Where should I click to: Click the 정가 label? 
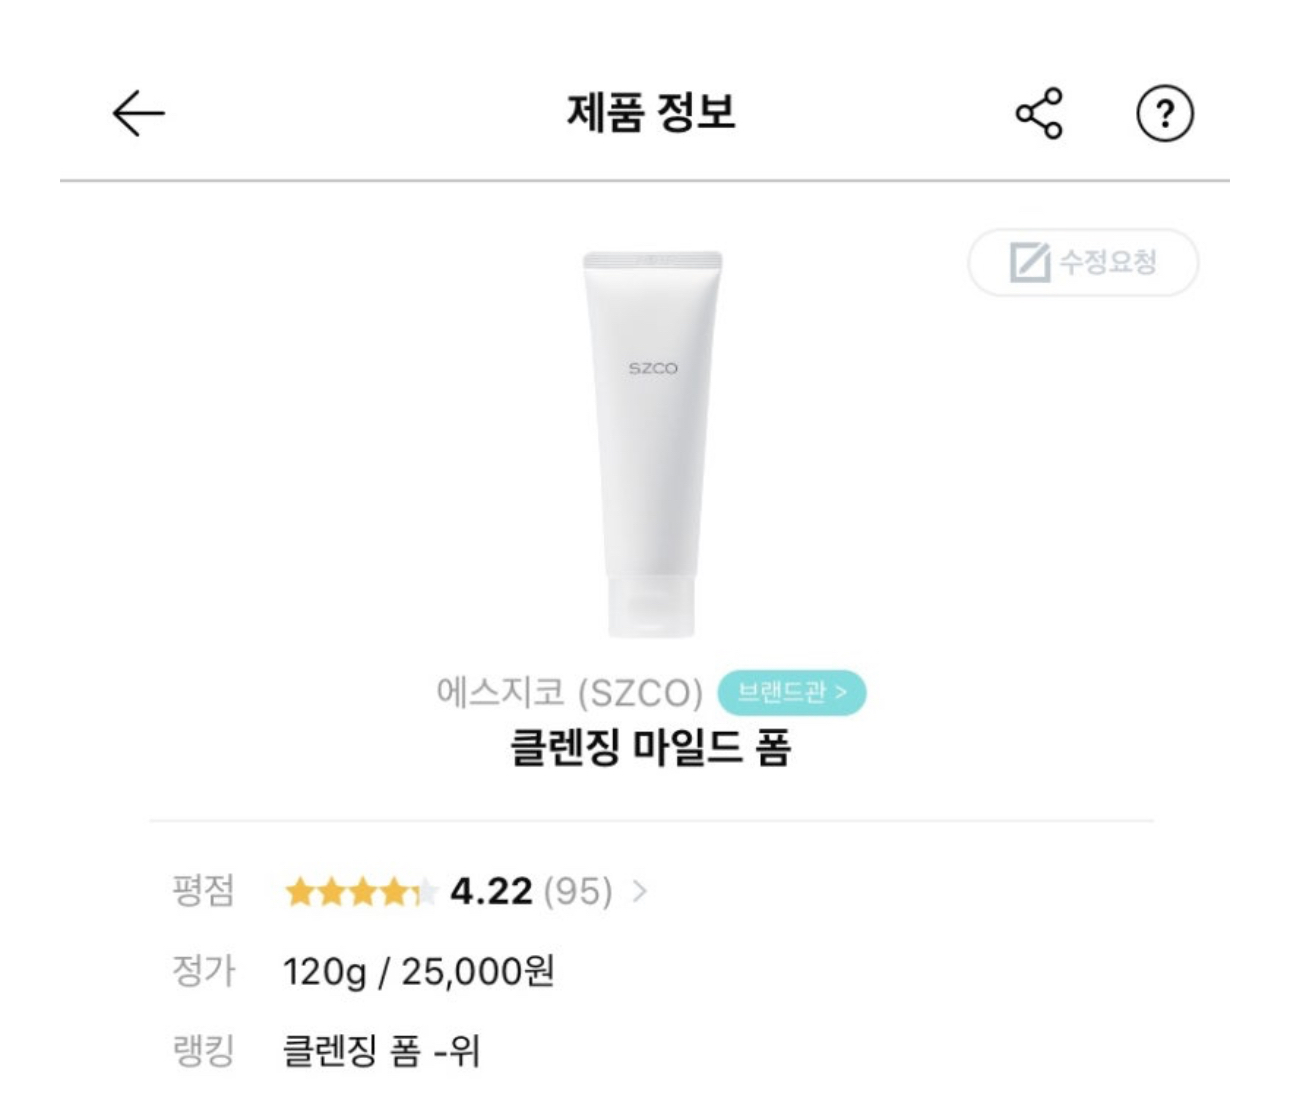coord(203,971)
